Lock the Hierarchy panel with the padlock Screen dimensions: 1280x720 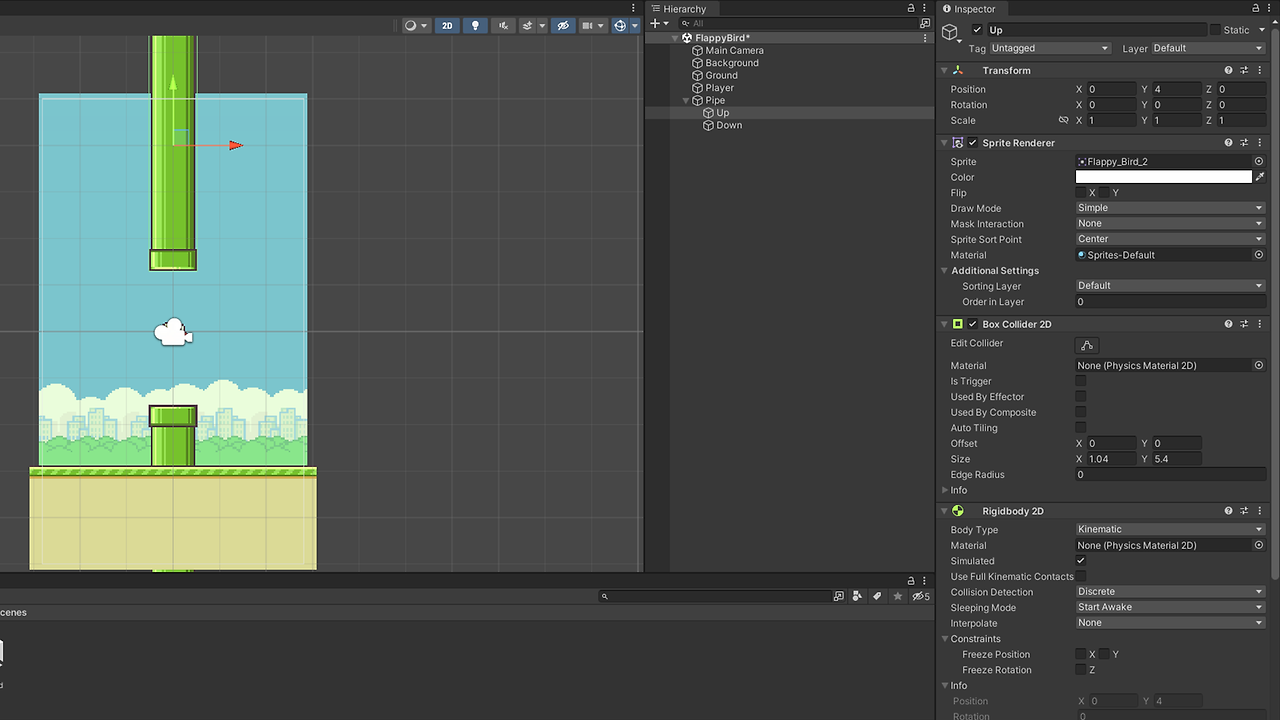(911, 9)
